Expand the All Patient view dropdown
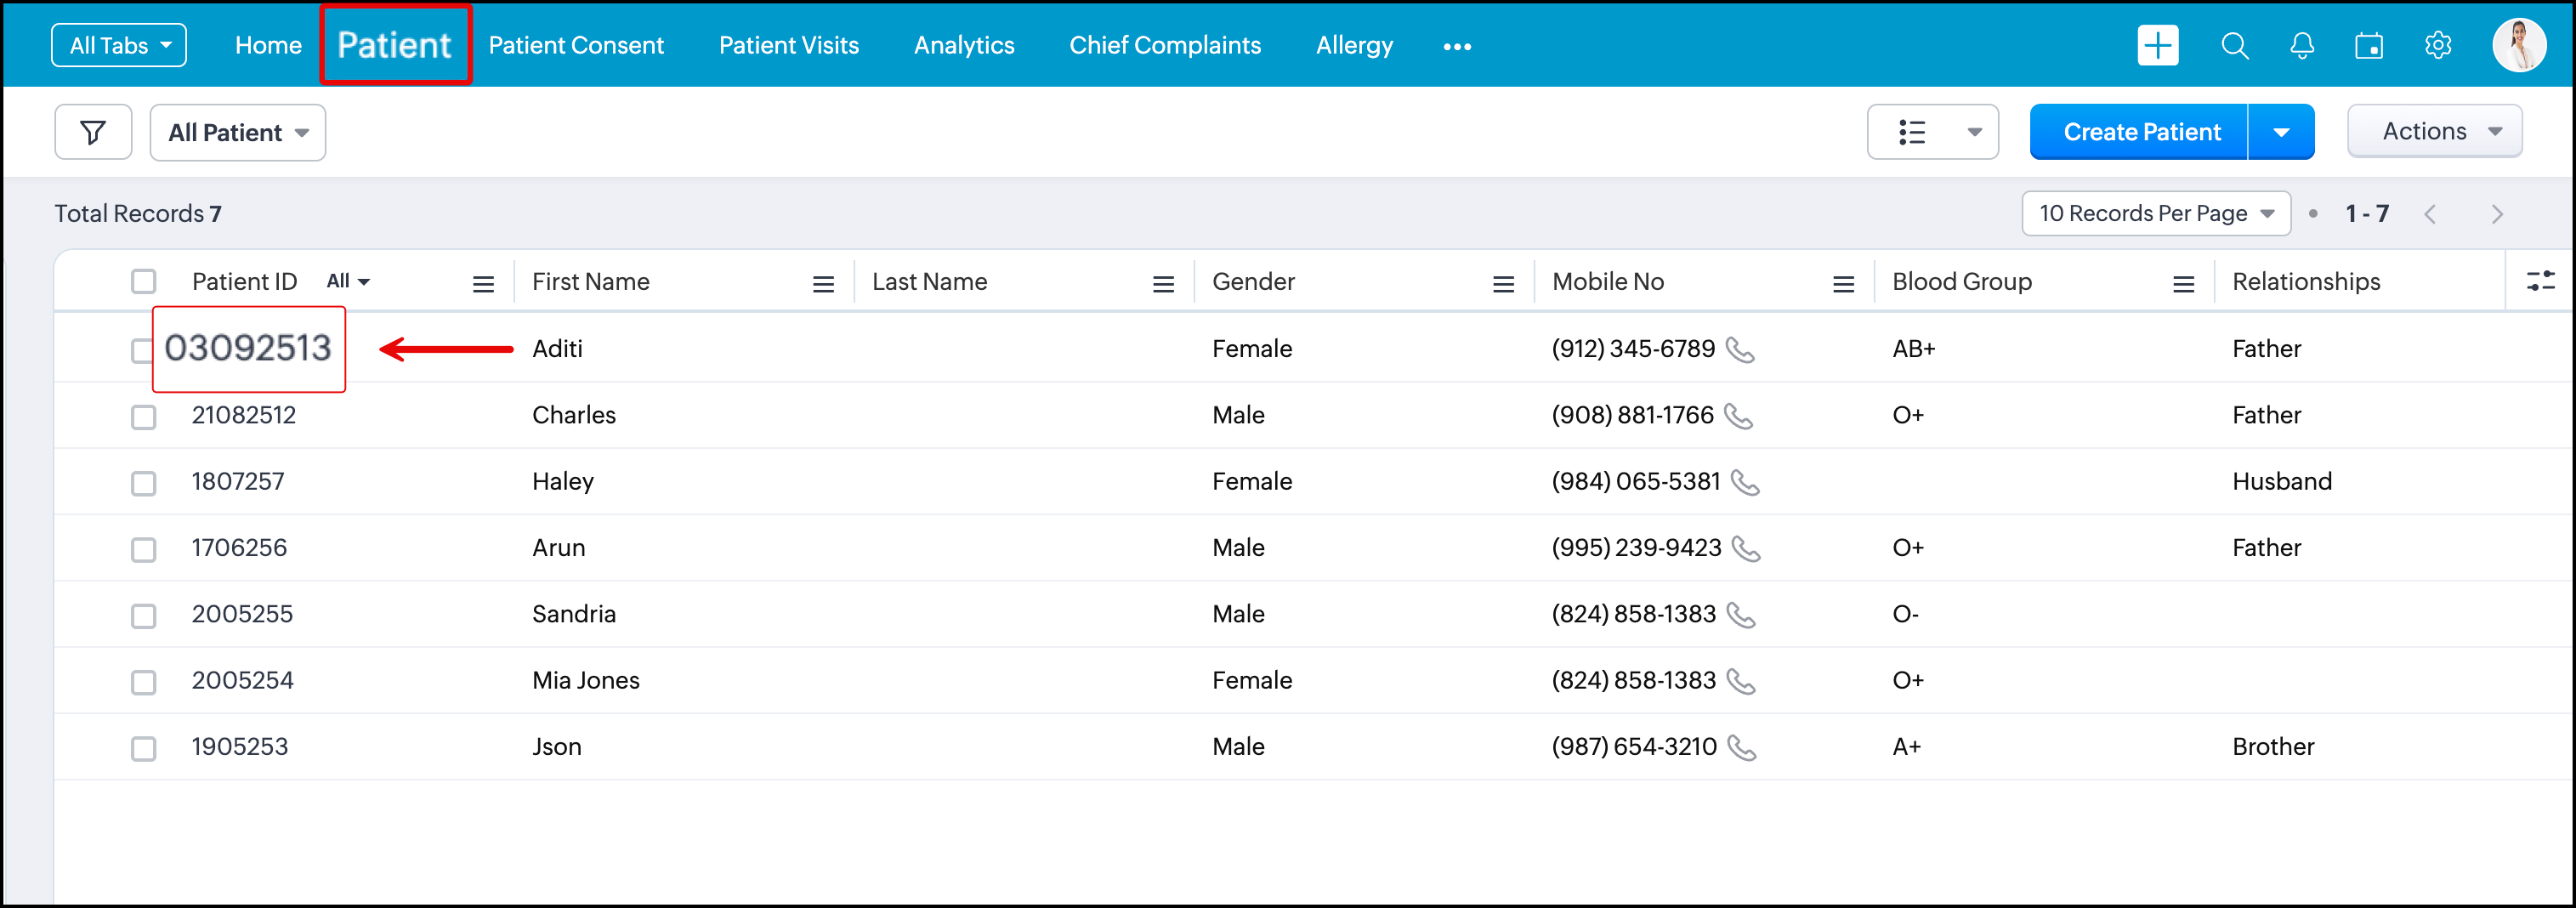 pyautogui.click(x=238, y=133)
